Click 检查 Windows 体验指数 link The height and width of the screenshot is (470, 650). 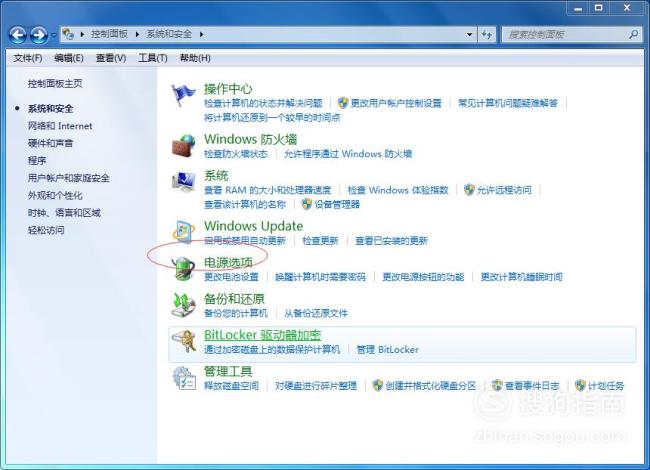click(x=398, y=190)
